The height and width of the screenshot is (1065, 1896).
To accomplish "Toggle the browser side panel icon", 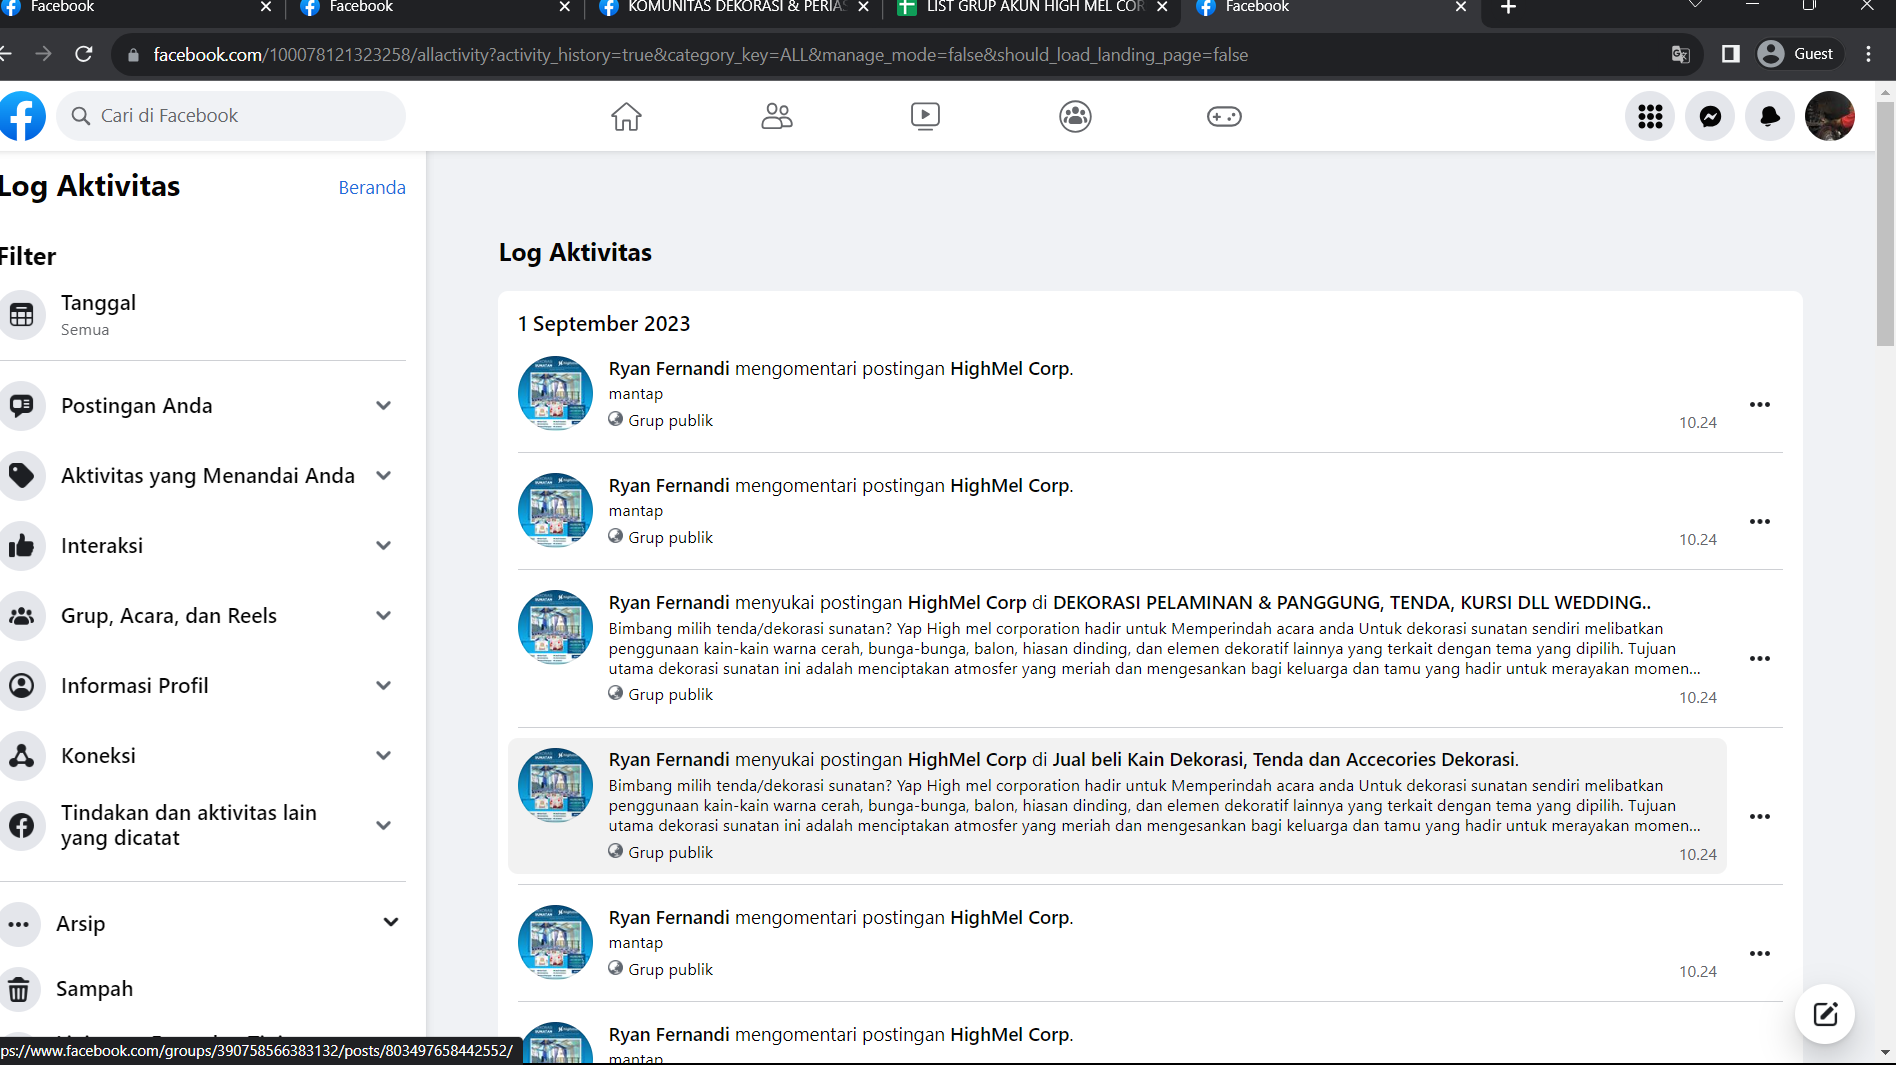I will point(1730,54).
